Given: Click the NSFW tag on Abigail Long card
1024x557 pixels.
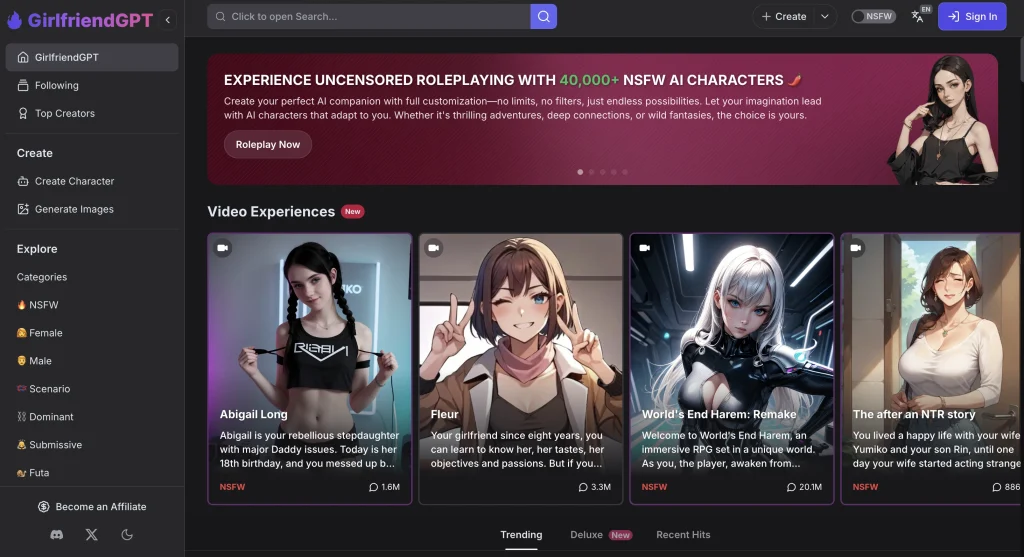Looking at the screenshot, I should click(232, 487).
